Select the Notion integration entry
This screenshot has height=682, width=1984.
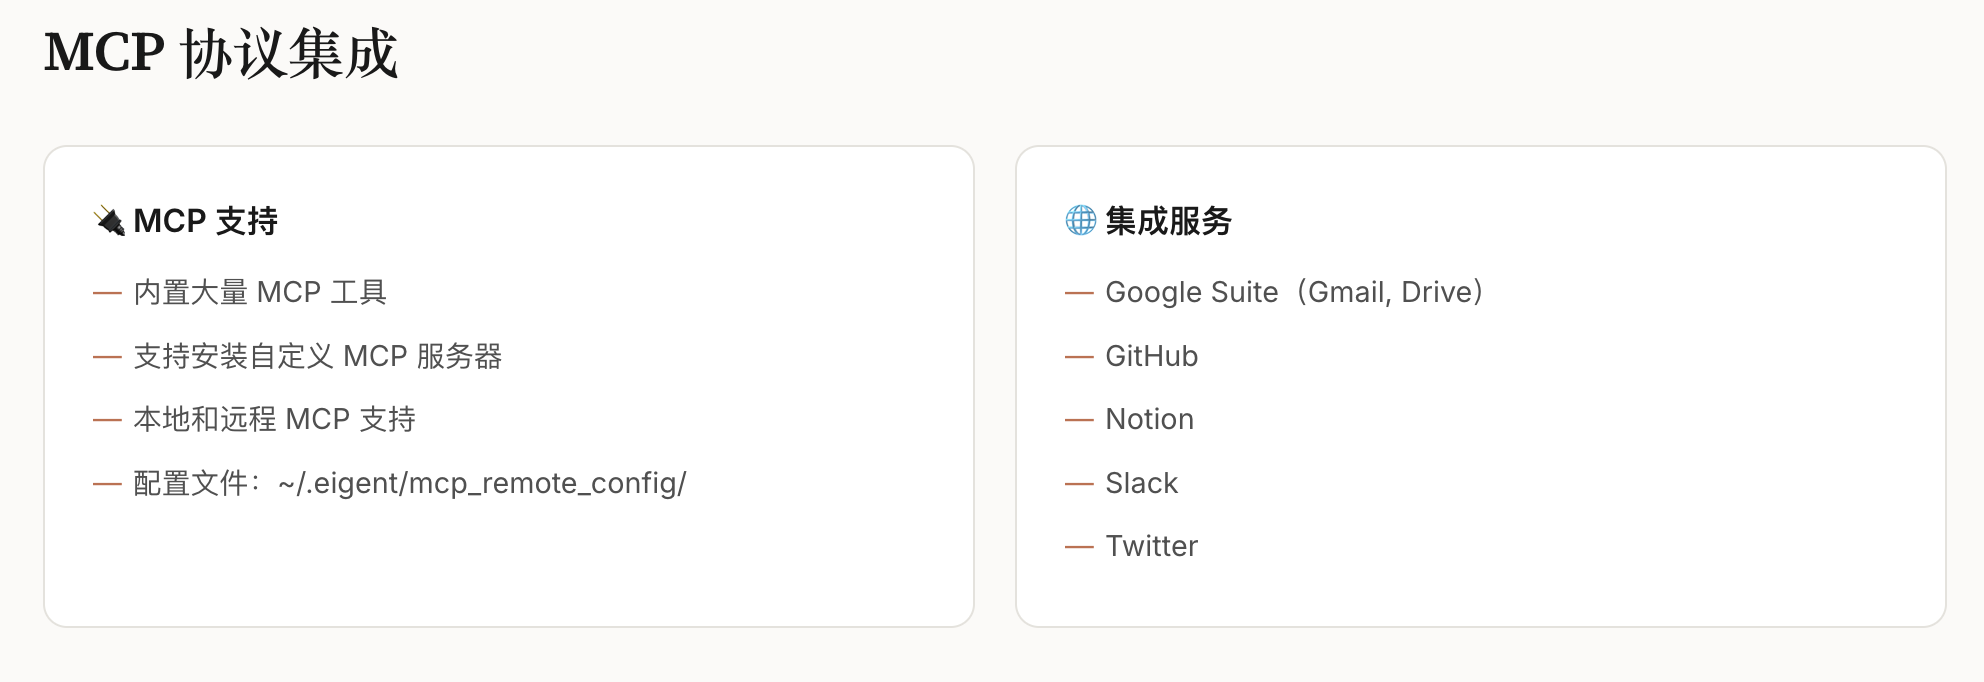point(1150,419)
